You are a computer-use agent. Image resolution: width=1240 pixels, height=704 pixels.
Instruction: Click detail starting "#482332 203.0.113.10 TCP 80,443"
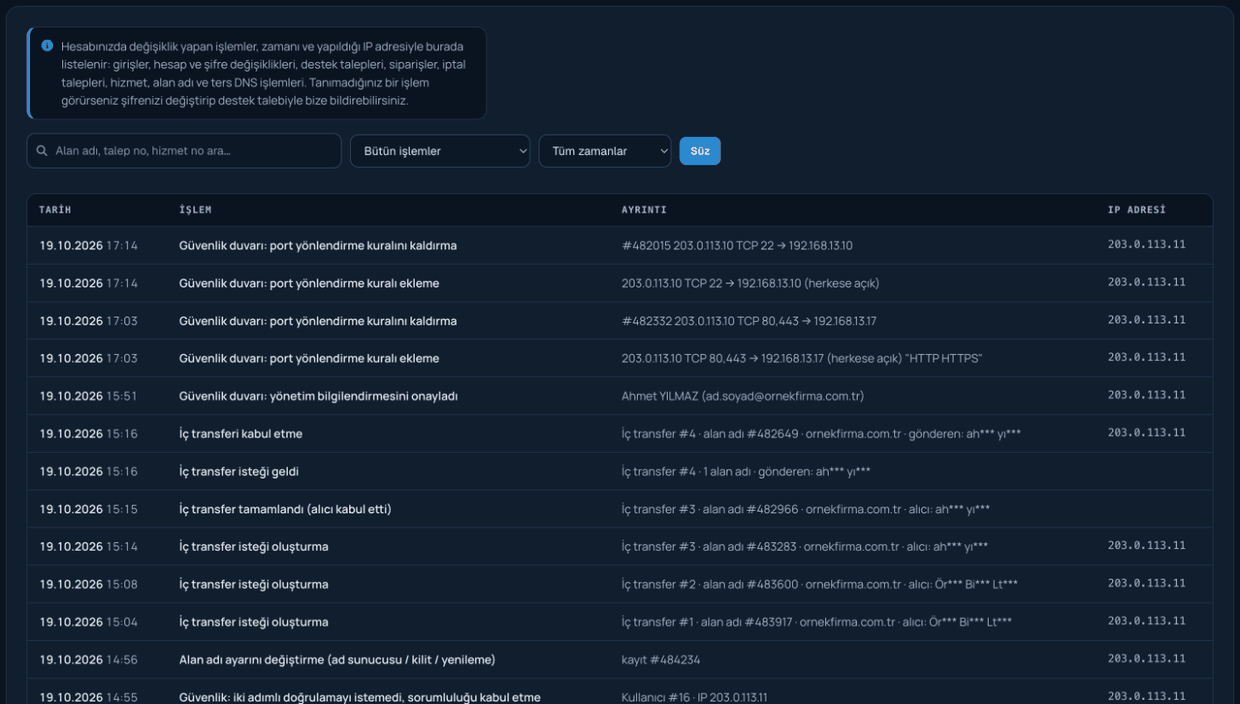pyautogui.click(x=749, y=321)
